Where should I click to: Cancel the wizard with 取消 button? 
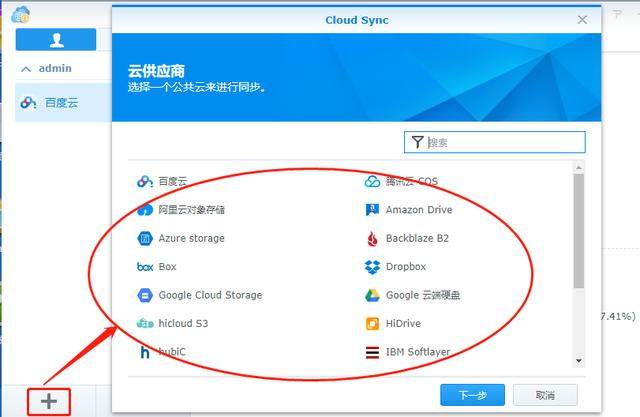545,395
